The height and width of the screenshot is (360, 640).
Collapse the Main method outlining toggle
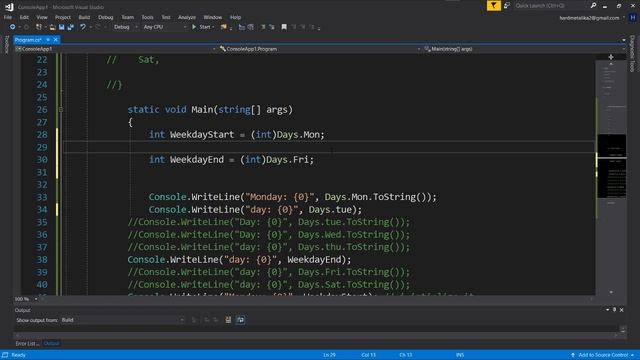pos(61,109)
